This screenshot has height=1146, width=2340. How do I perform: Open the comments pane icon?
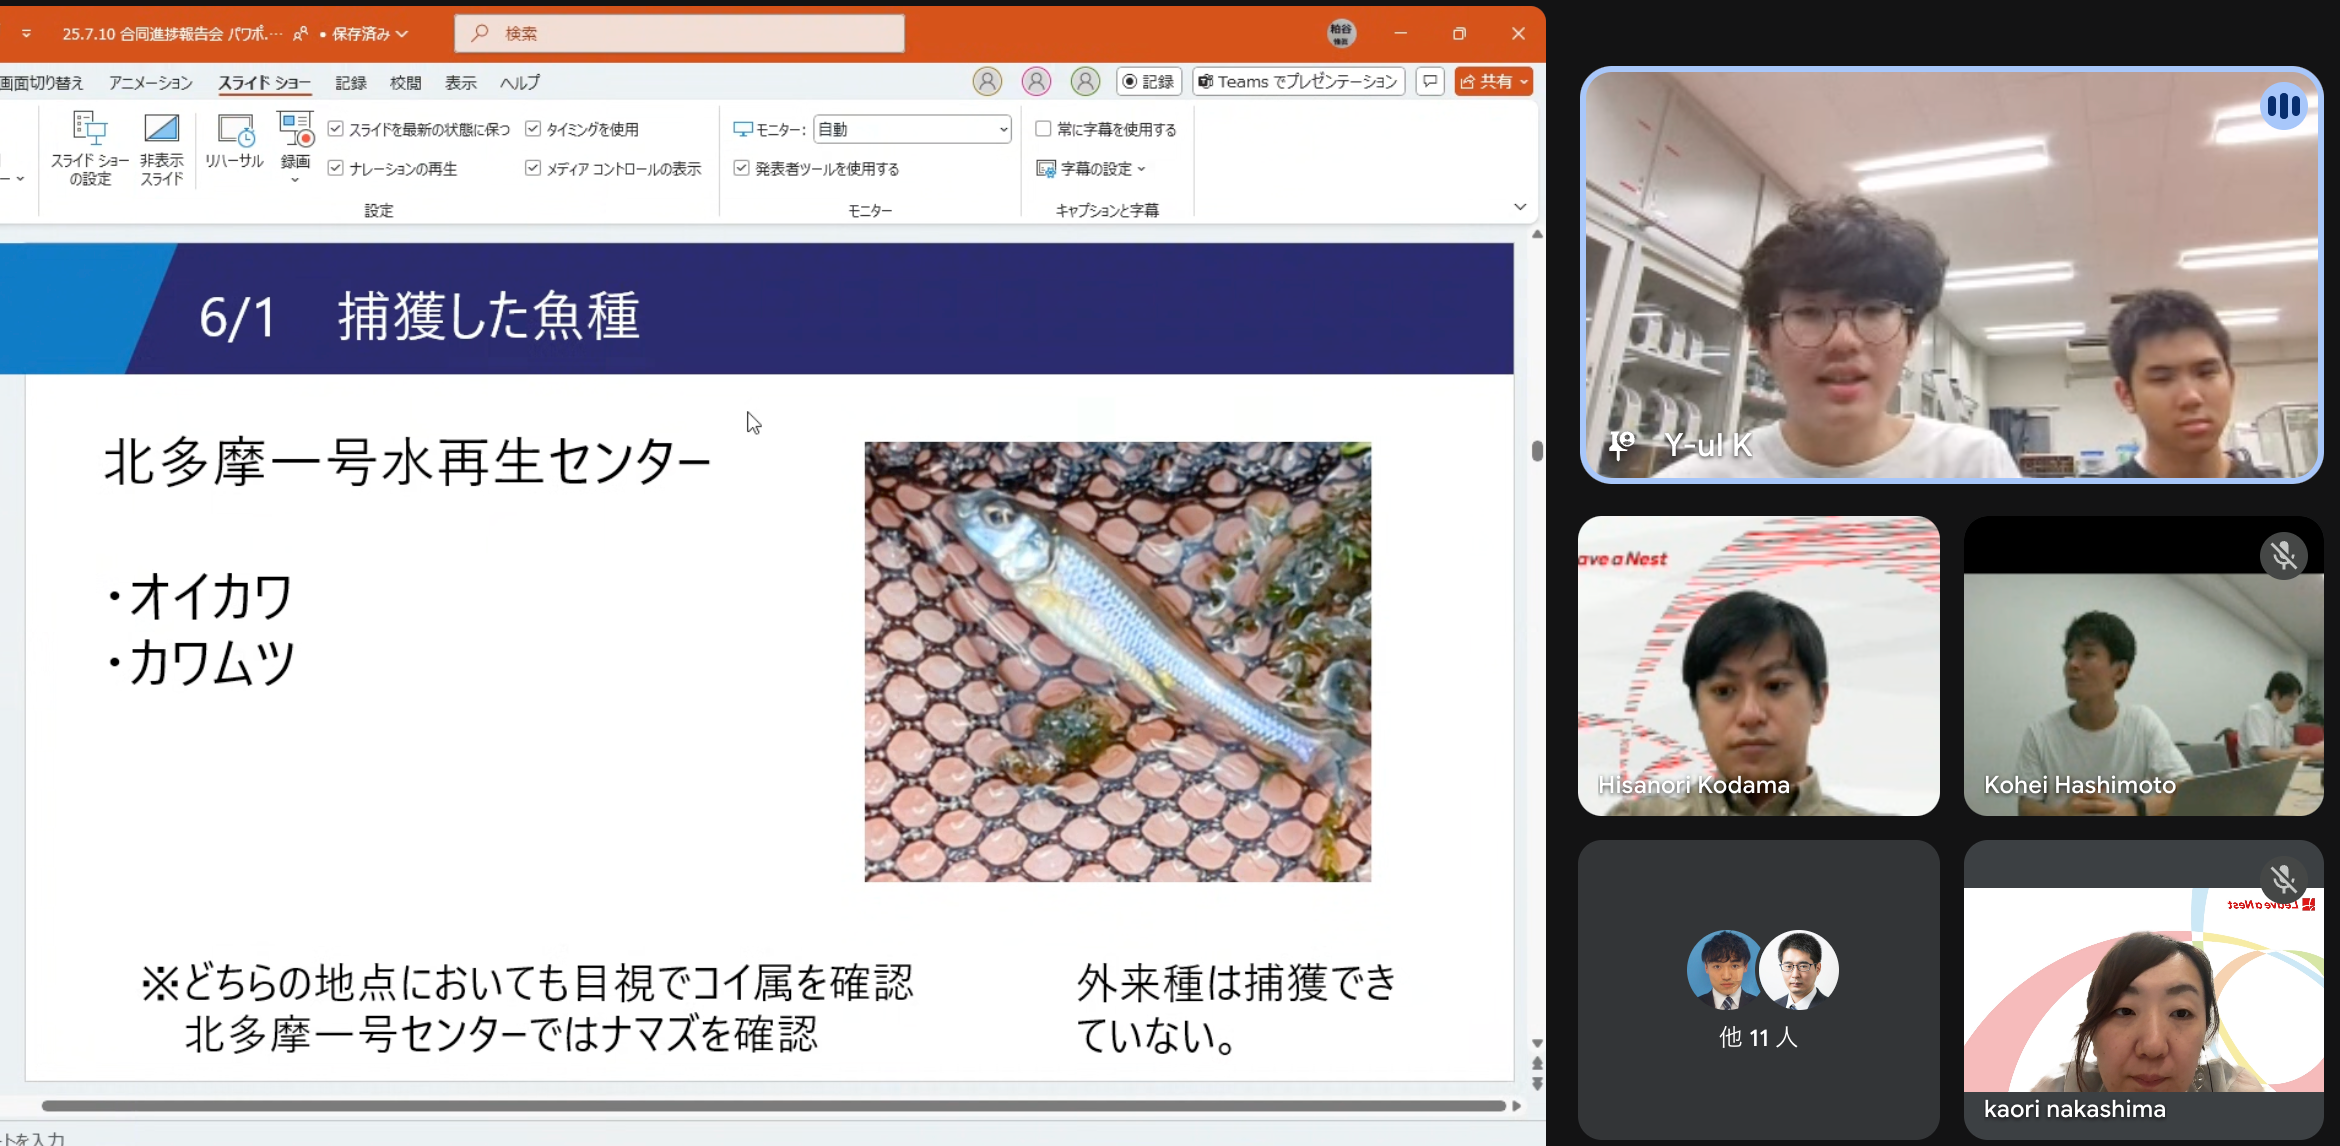point(1430,82)
